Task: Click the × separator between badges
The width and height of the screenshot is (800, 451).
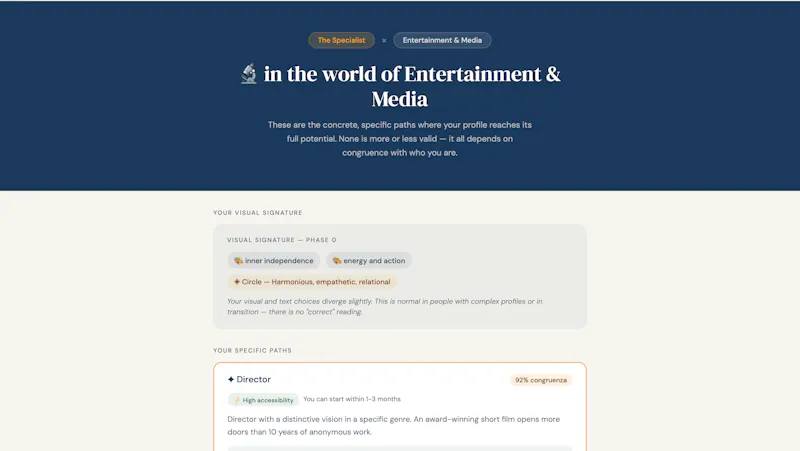Action: coord(384,40)
